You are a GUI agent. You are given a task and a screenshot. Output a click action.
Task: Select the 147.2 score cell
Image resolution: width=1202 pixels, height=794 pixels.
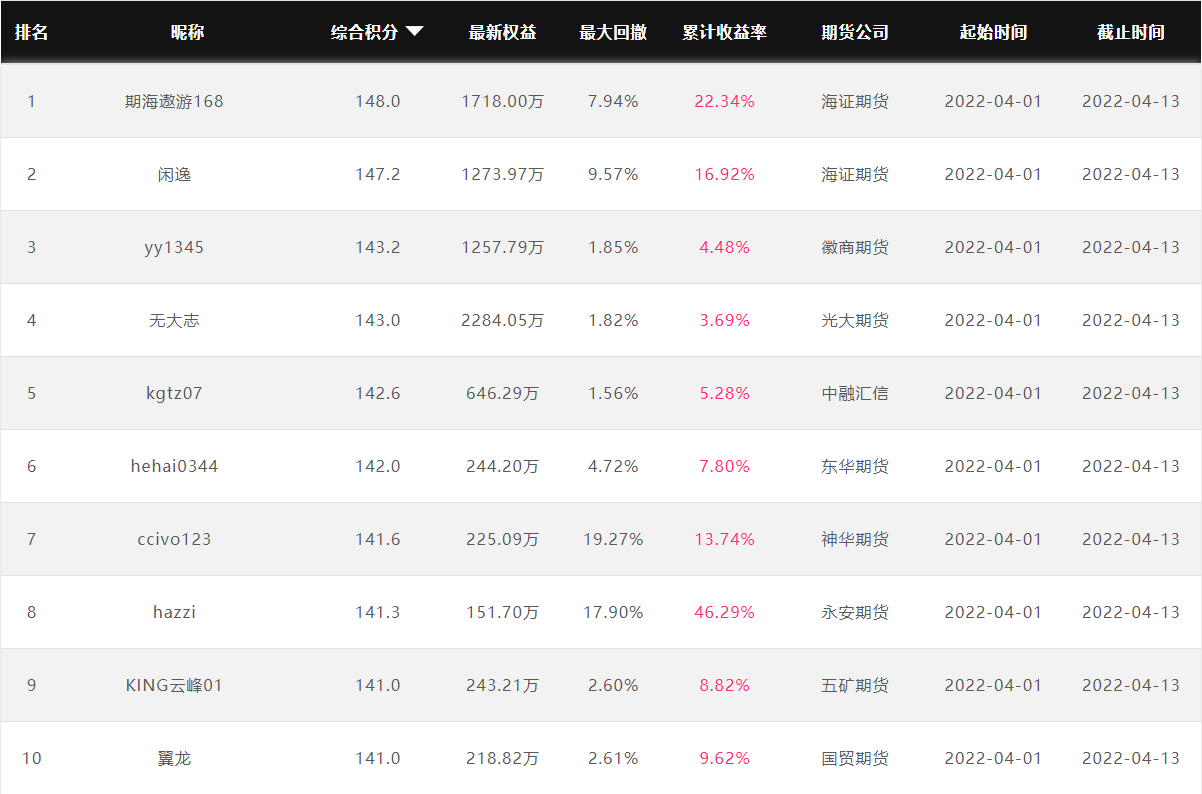click(x=378, y=174)
